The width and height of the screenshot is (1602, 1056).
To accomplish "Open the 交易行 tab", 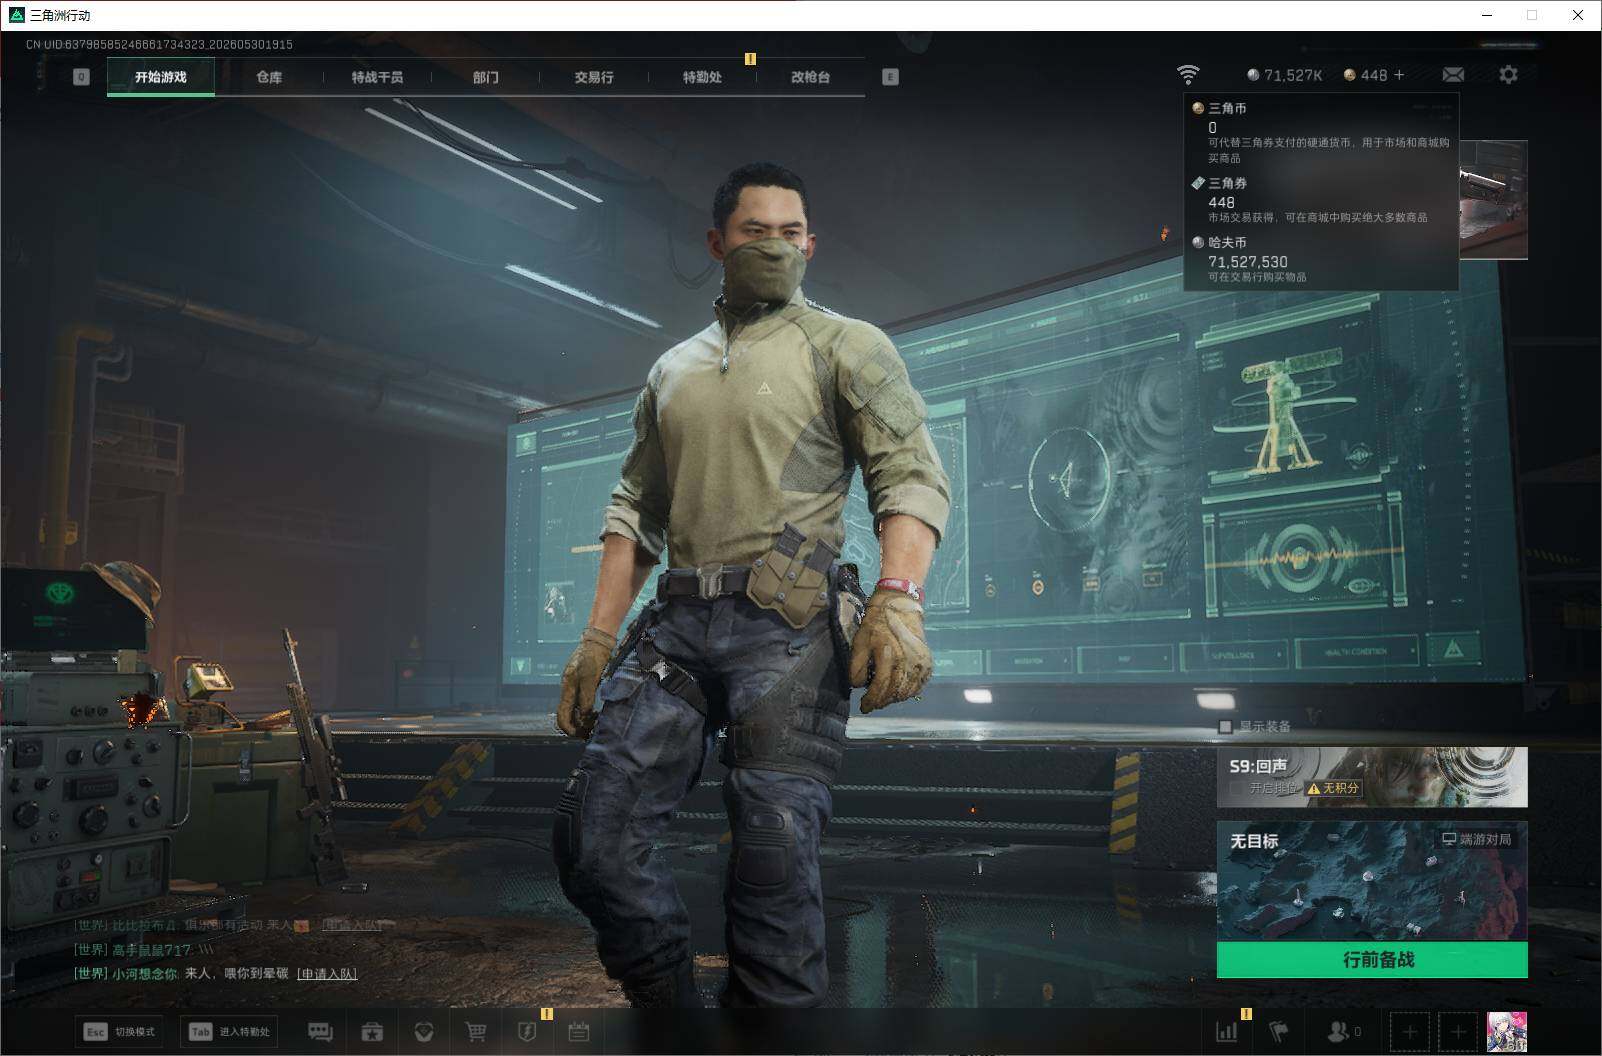I will coord(594,77).
